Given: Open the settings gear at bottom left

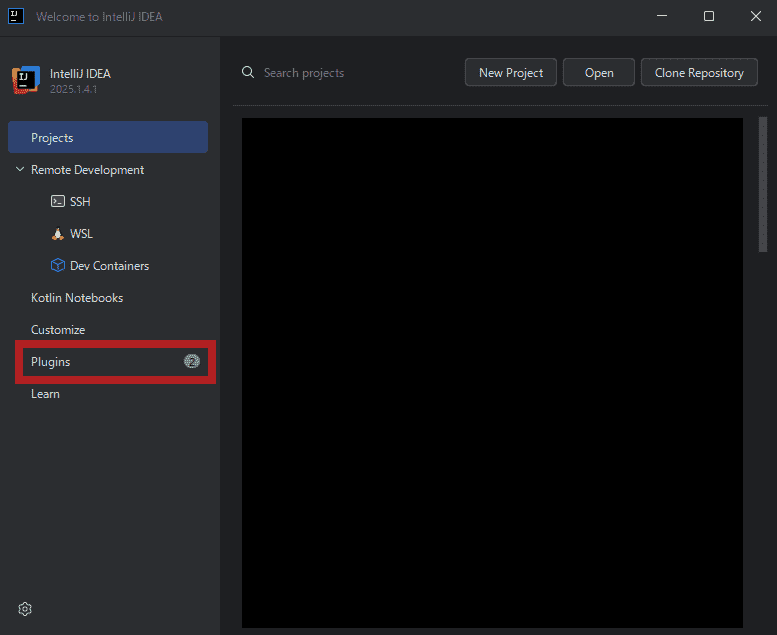Looking at the screenshot, I should click(25, 609).
